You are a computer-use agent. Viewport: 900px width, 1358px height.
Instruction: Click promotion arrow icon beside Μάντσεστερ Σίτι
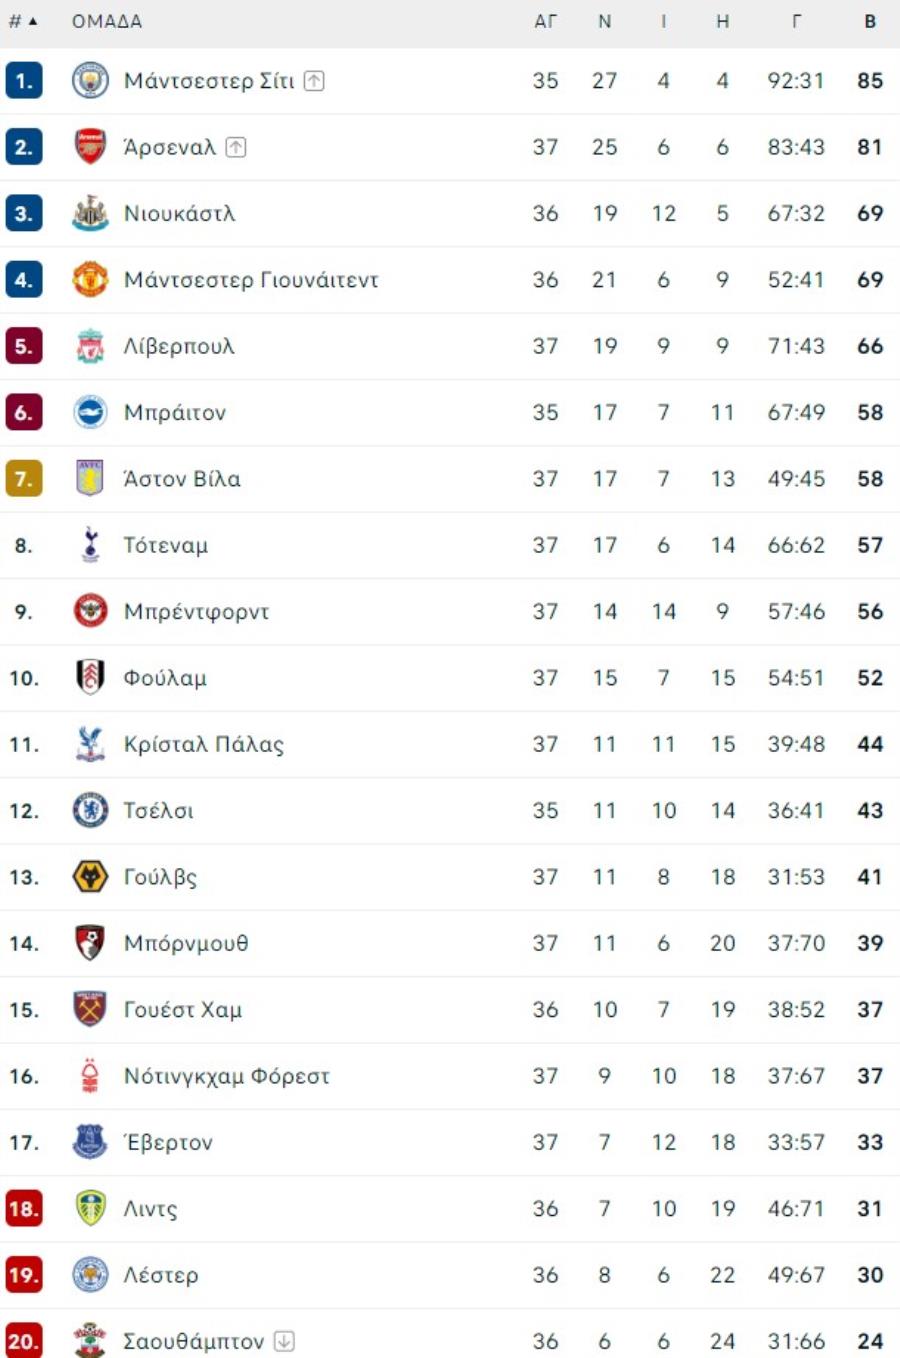click(x=314, y=81)
